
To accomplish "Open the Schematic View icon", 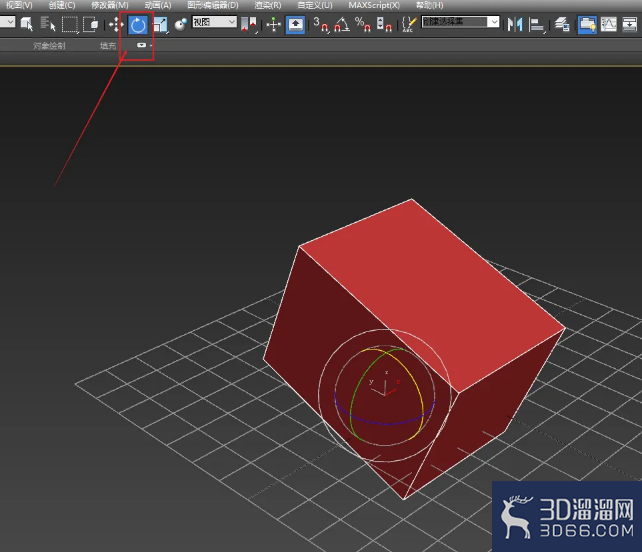I will tap(629, 25).
